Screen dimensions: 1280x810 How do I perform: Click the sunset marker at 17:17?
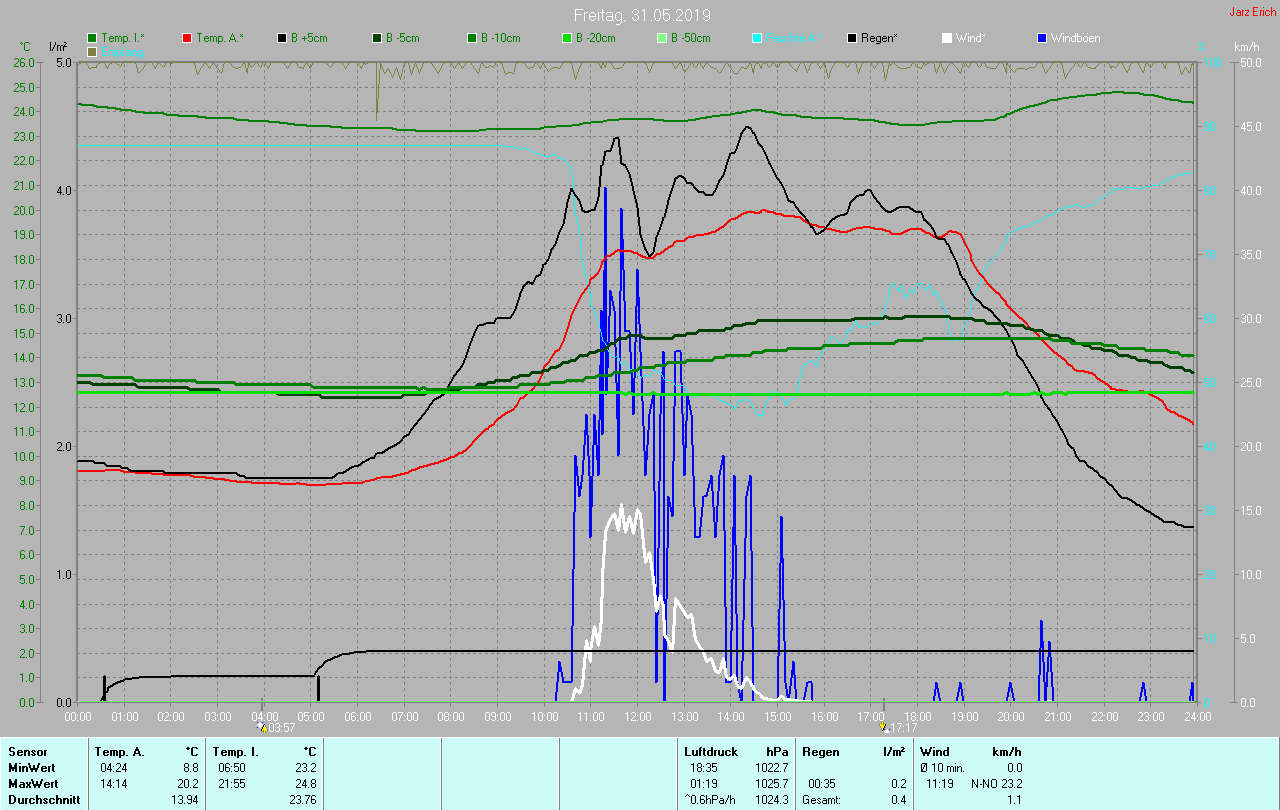tap(884, 727)
